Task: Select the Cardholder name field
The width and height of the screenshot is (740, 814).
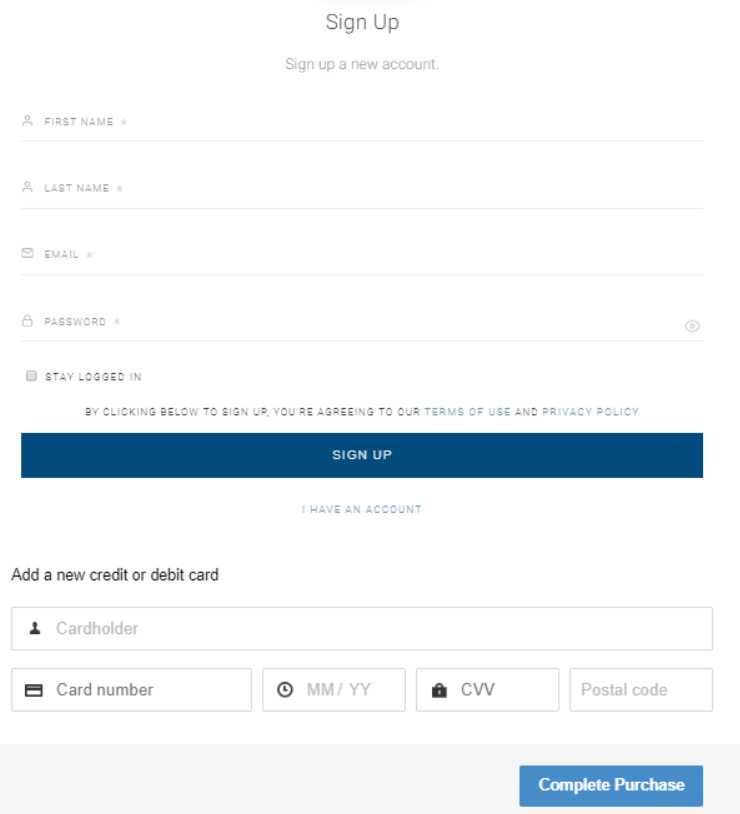Action: pyautogui.click(x=362, y=629)
